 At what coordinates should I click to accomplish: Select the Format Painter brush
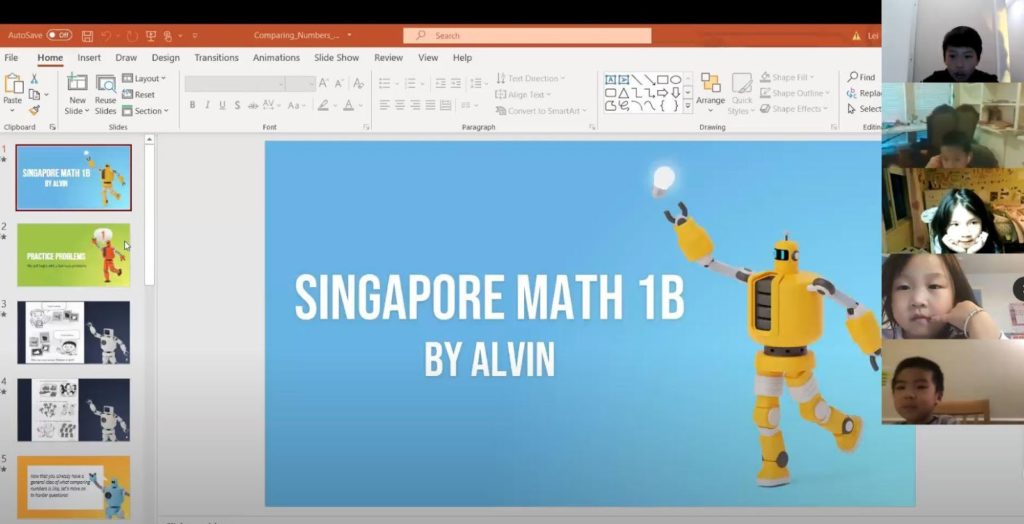click(34, 110)
